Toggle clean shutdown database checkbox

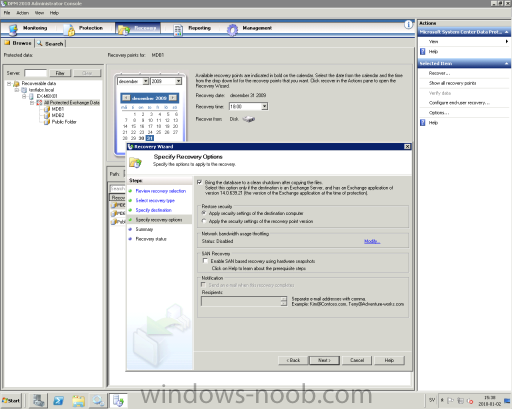click(199, 182)
